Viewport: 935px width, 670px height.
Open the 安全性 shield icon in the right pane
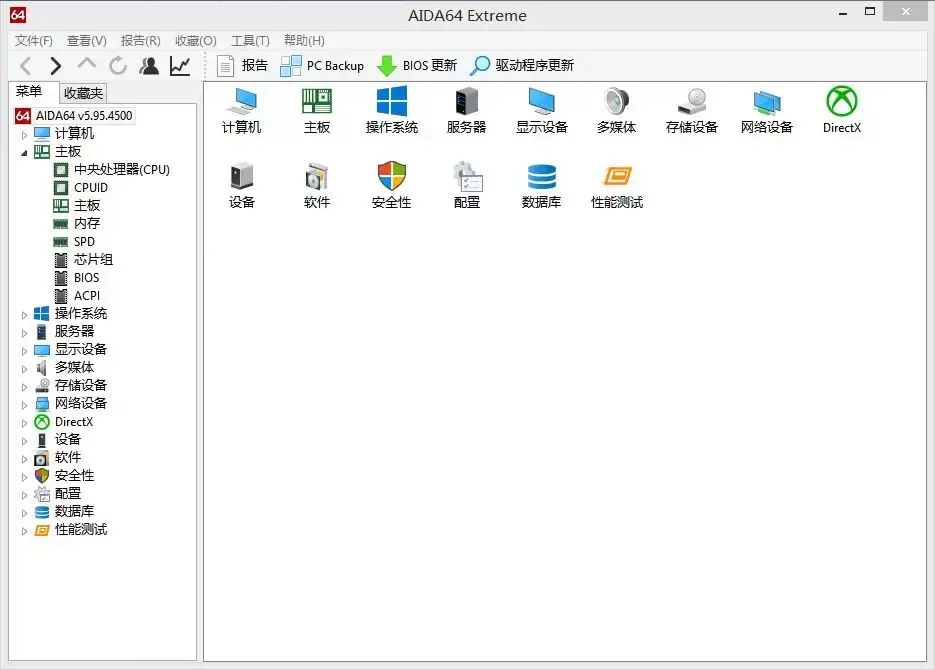click(x=392, y=185)
